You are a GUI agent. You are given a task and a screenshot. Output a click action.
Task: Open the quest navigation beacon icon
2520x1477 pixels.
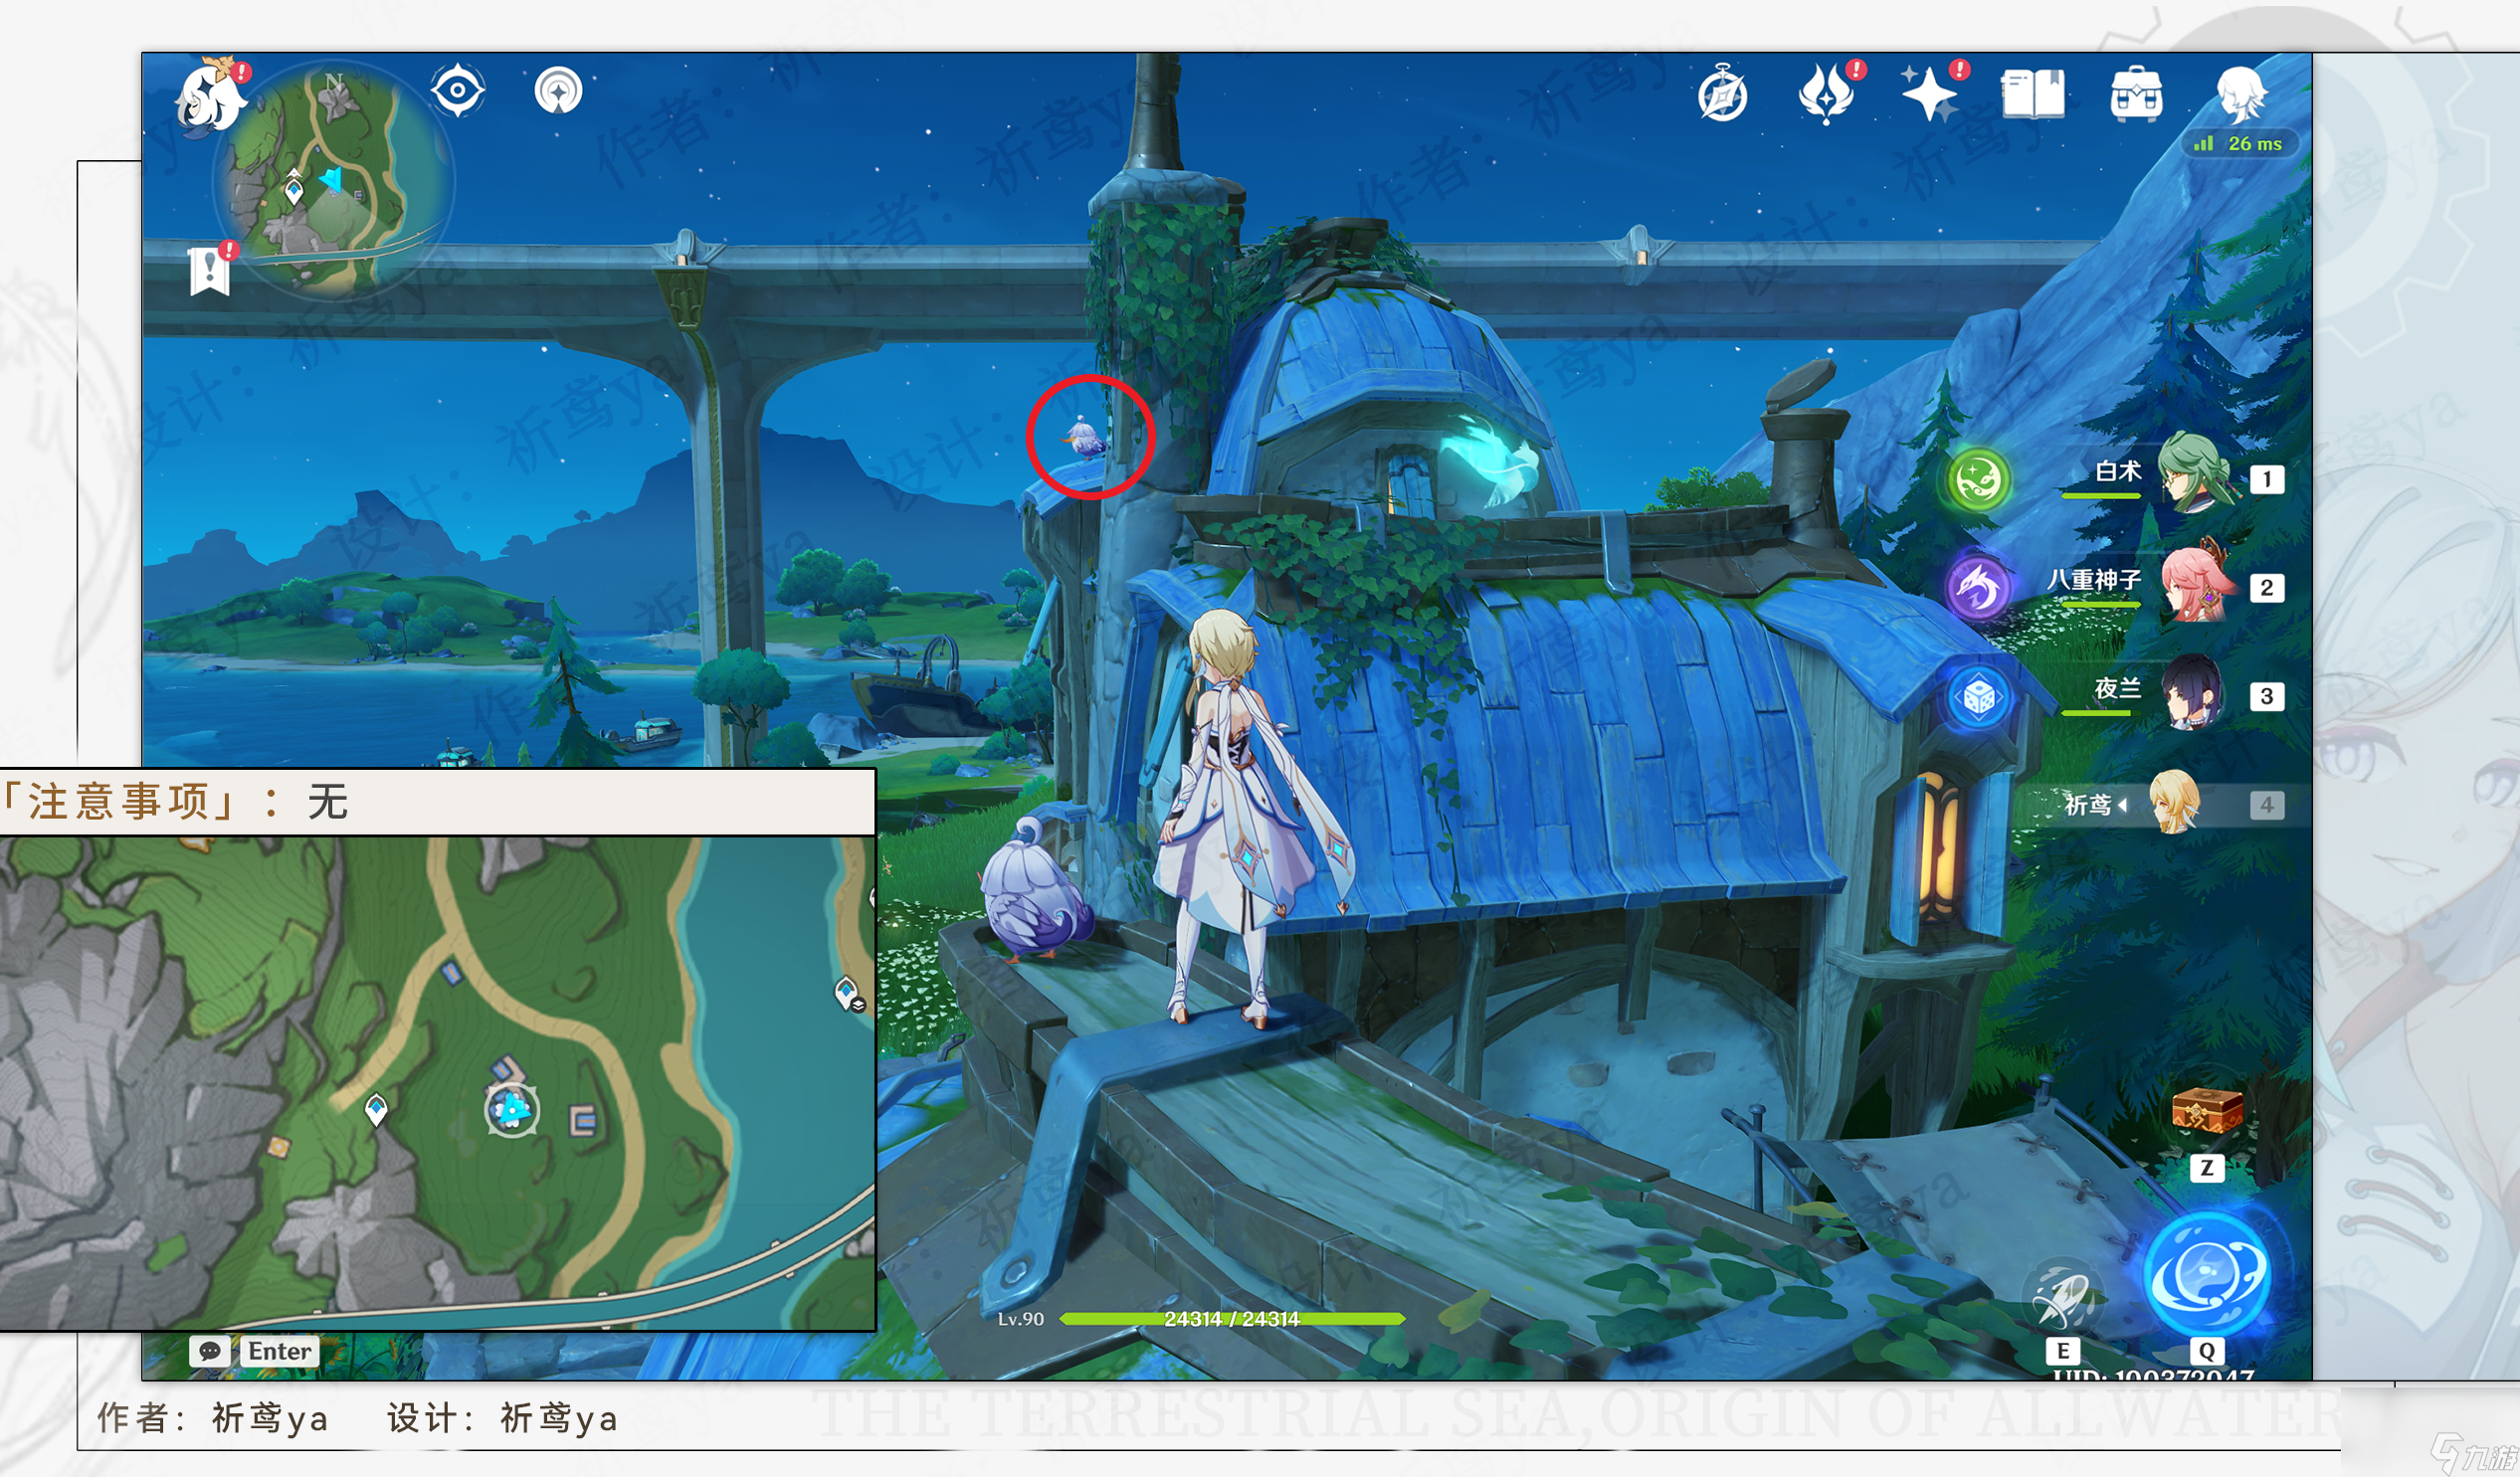(x=559, y=91)
